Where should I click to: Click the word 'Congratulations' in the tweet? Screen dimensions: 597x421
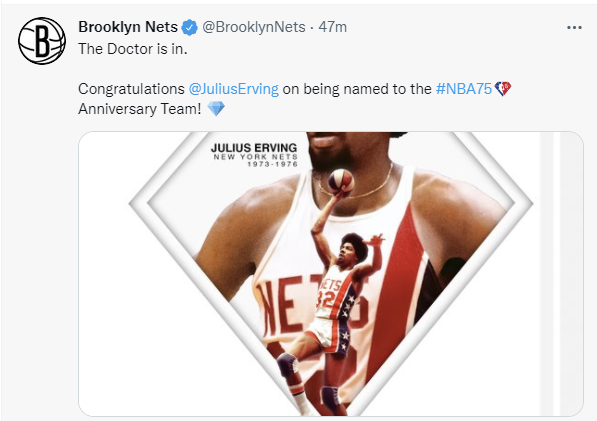coord(131,89)
